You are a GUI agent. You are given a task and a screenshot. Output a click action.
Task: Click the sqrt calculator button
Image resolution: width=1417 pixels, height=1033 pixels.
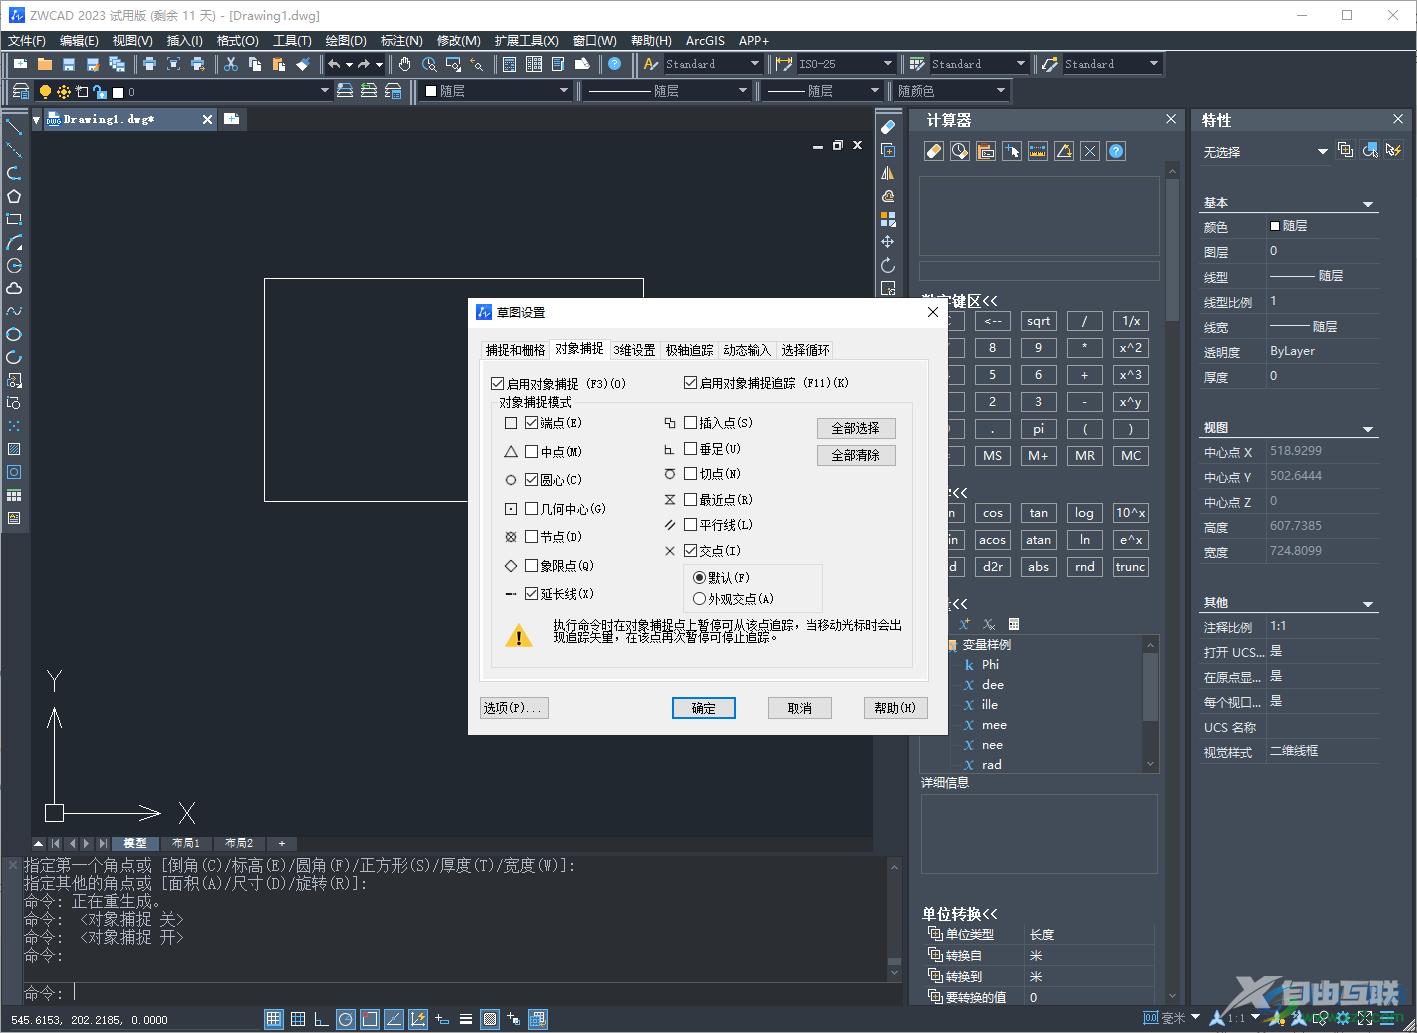click(x=1039, y=321)
